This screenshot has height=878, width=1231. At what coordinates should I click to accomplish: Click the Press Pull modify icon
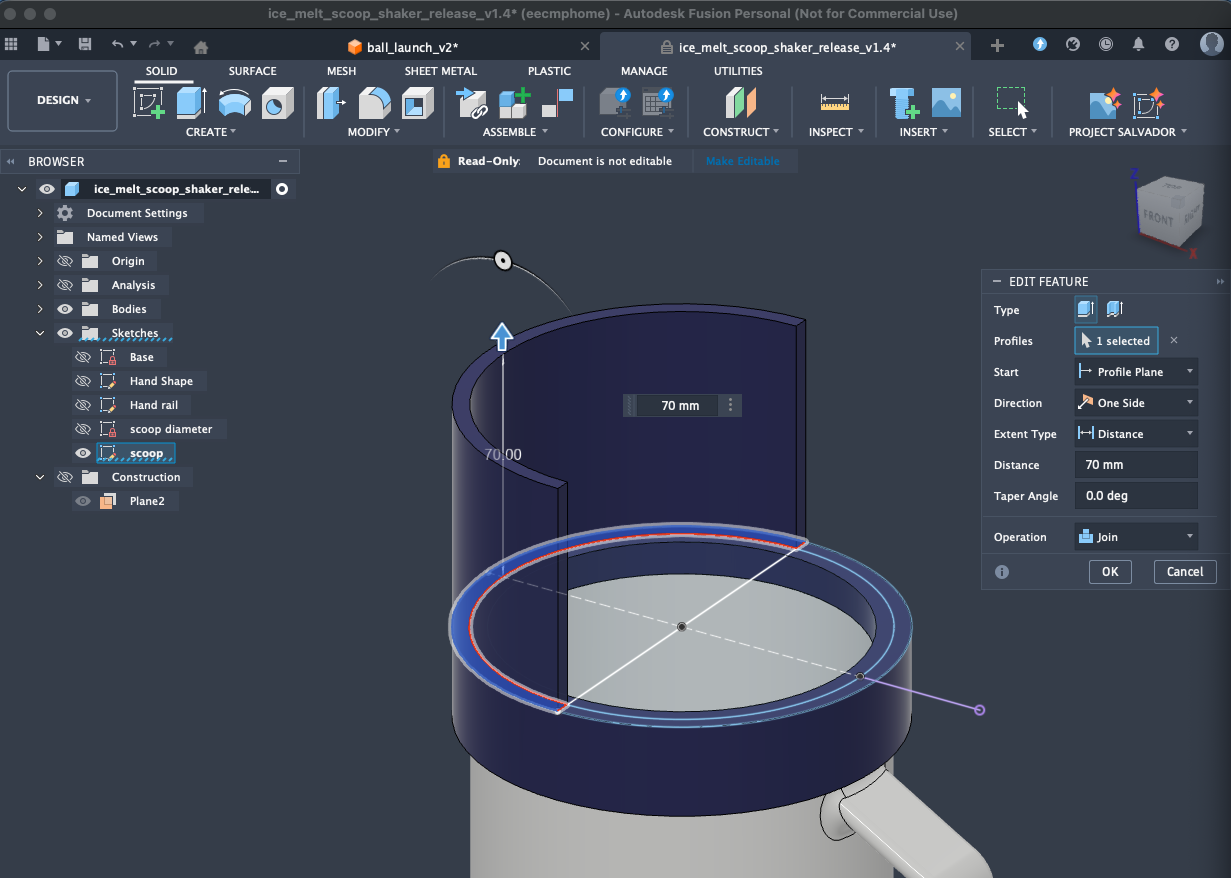tap(331, 102)
